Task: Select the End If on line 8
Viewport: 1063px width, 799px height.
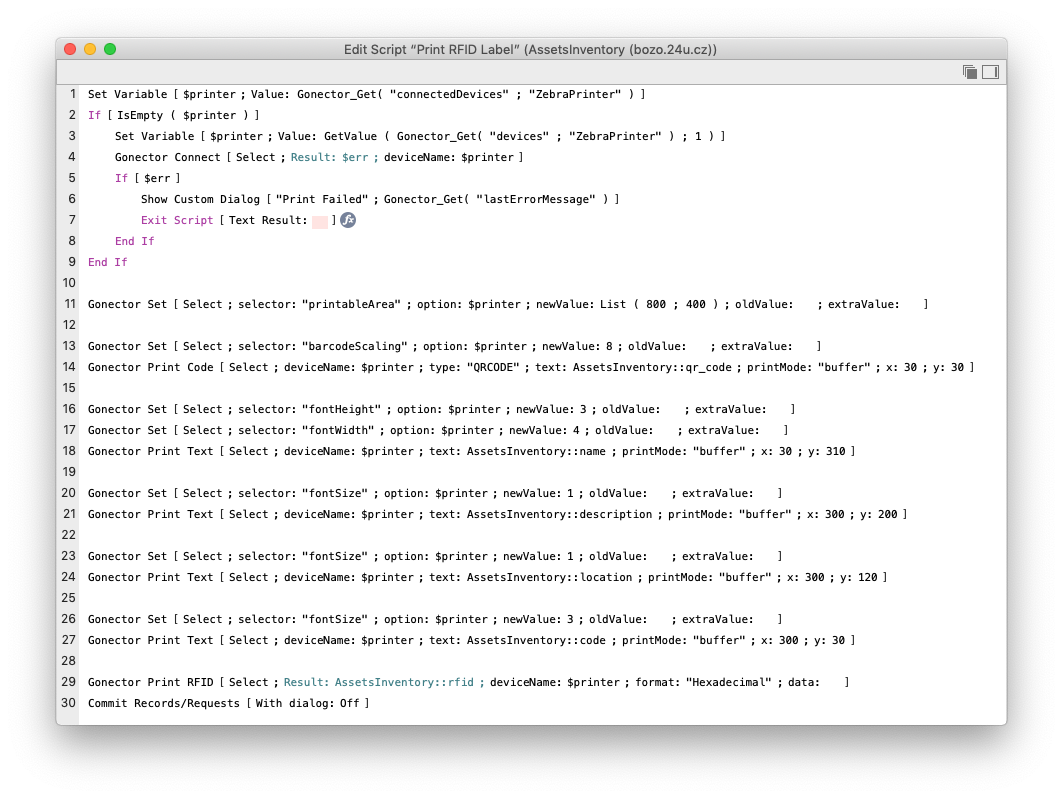Action: pos(134,241)
